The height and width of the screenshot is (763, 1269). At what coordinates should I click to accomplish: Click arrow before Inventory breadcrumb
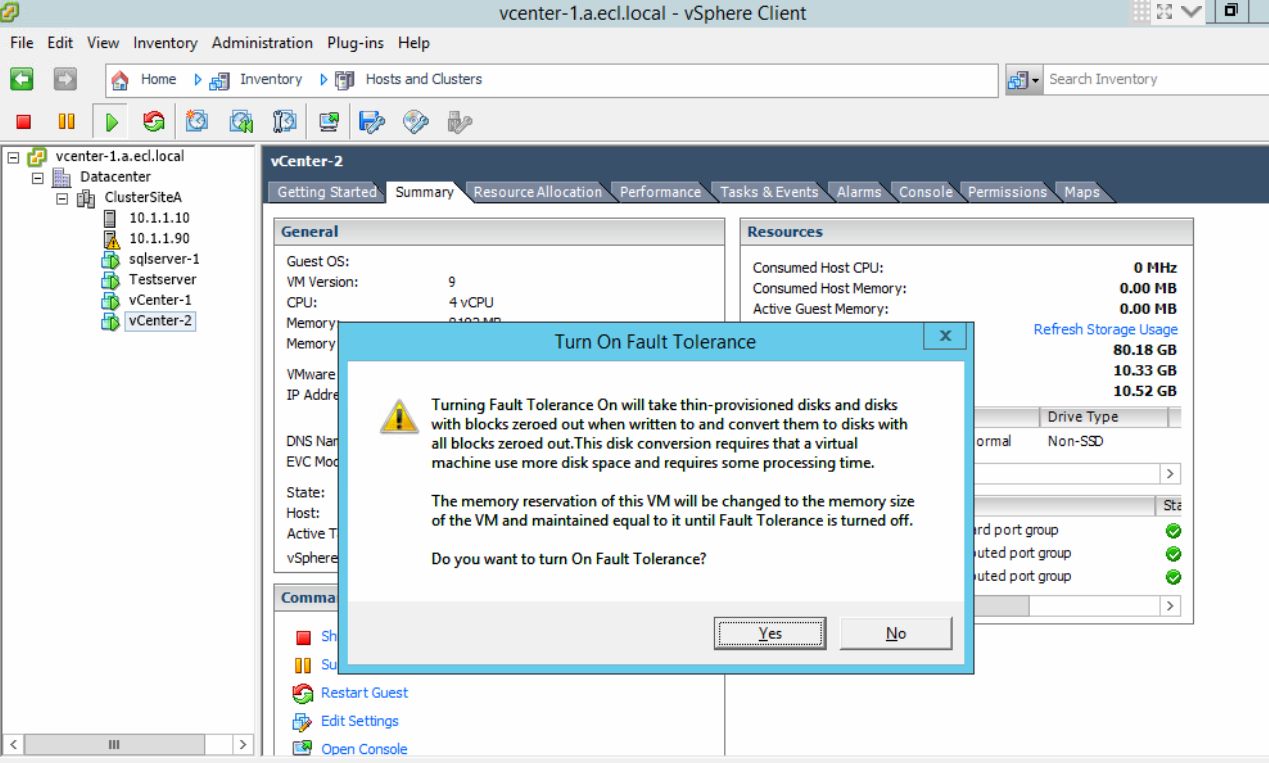tap(198, 80)
